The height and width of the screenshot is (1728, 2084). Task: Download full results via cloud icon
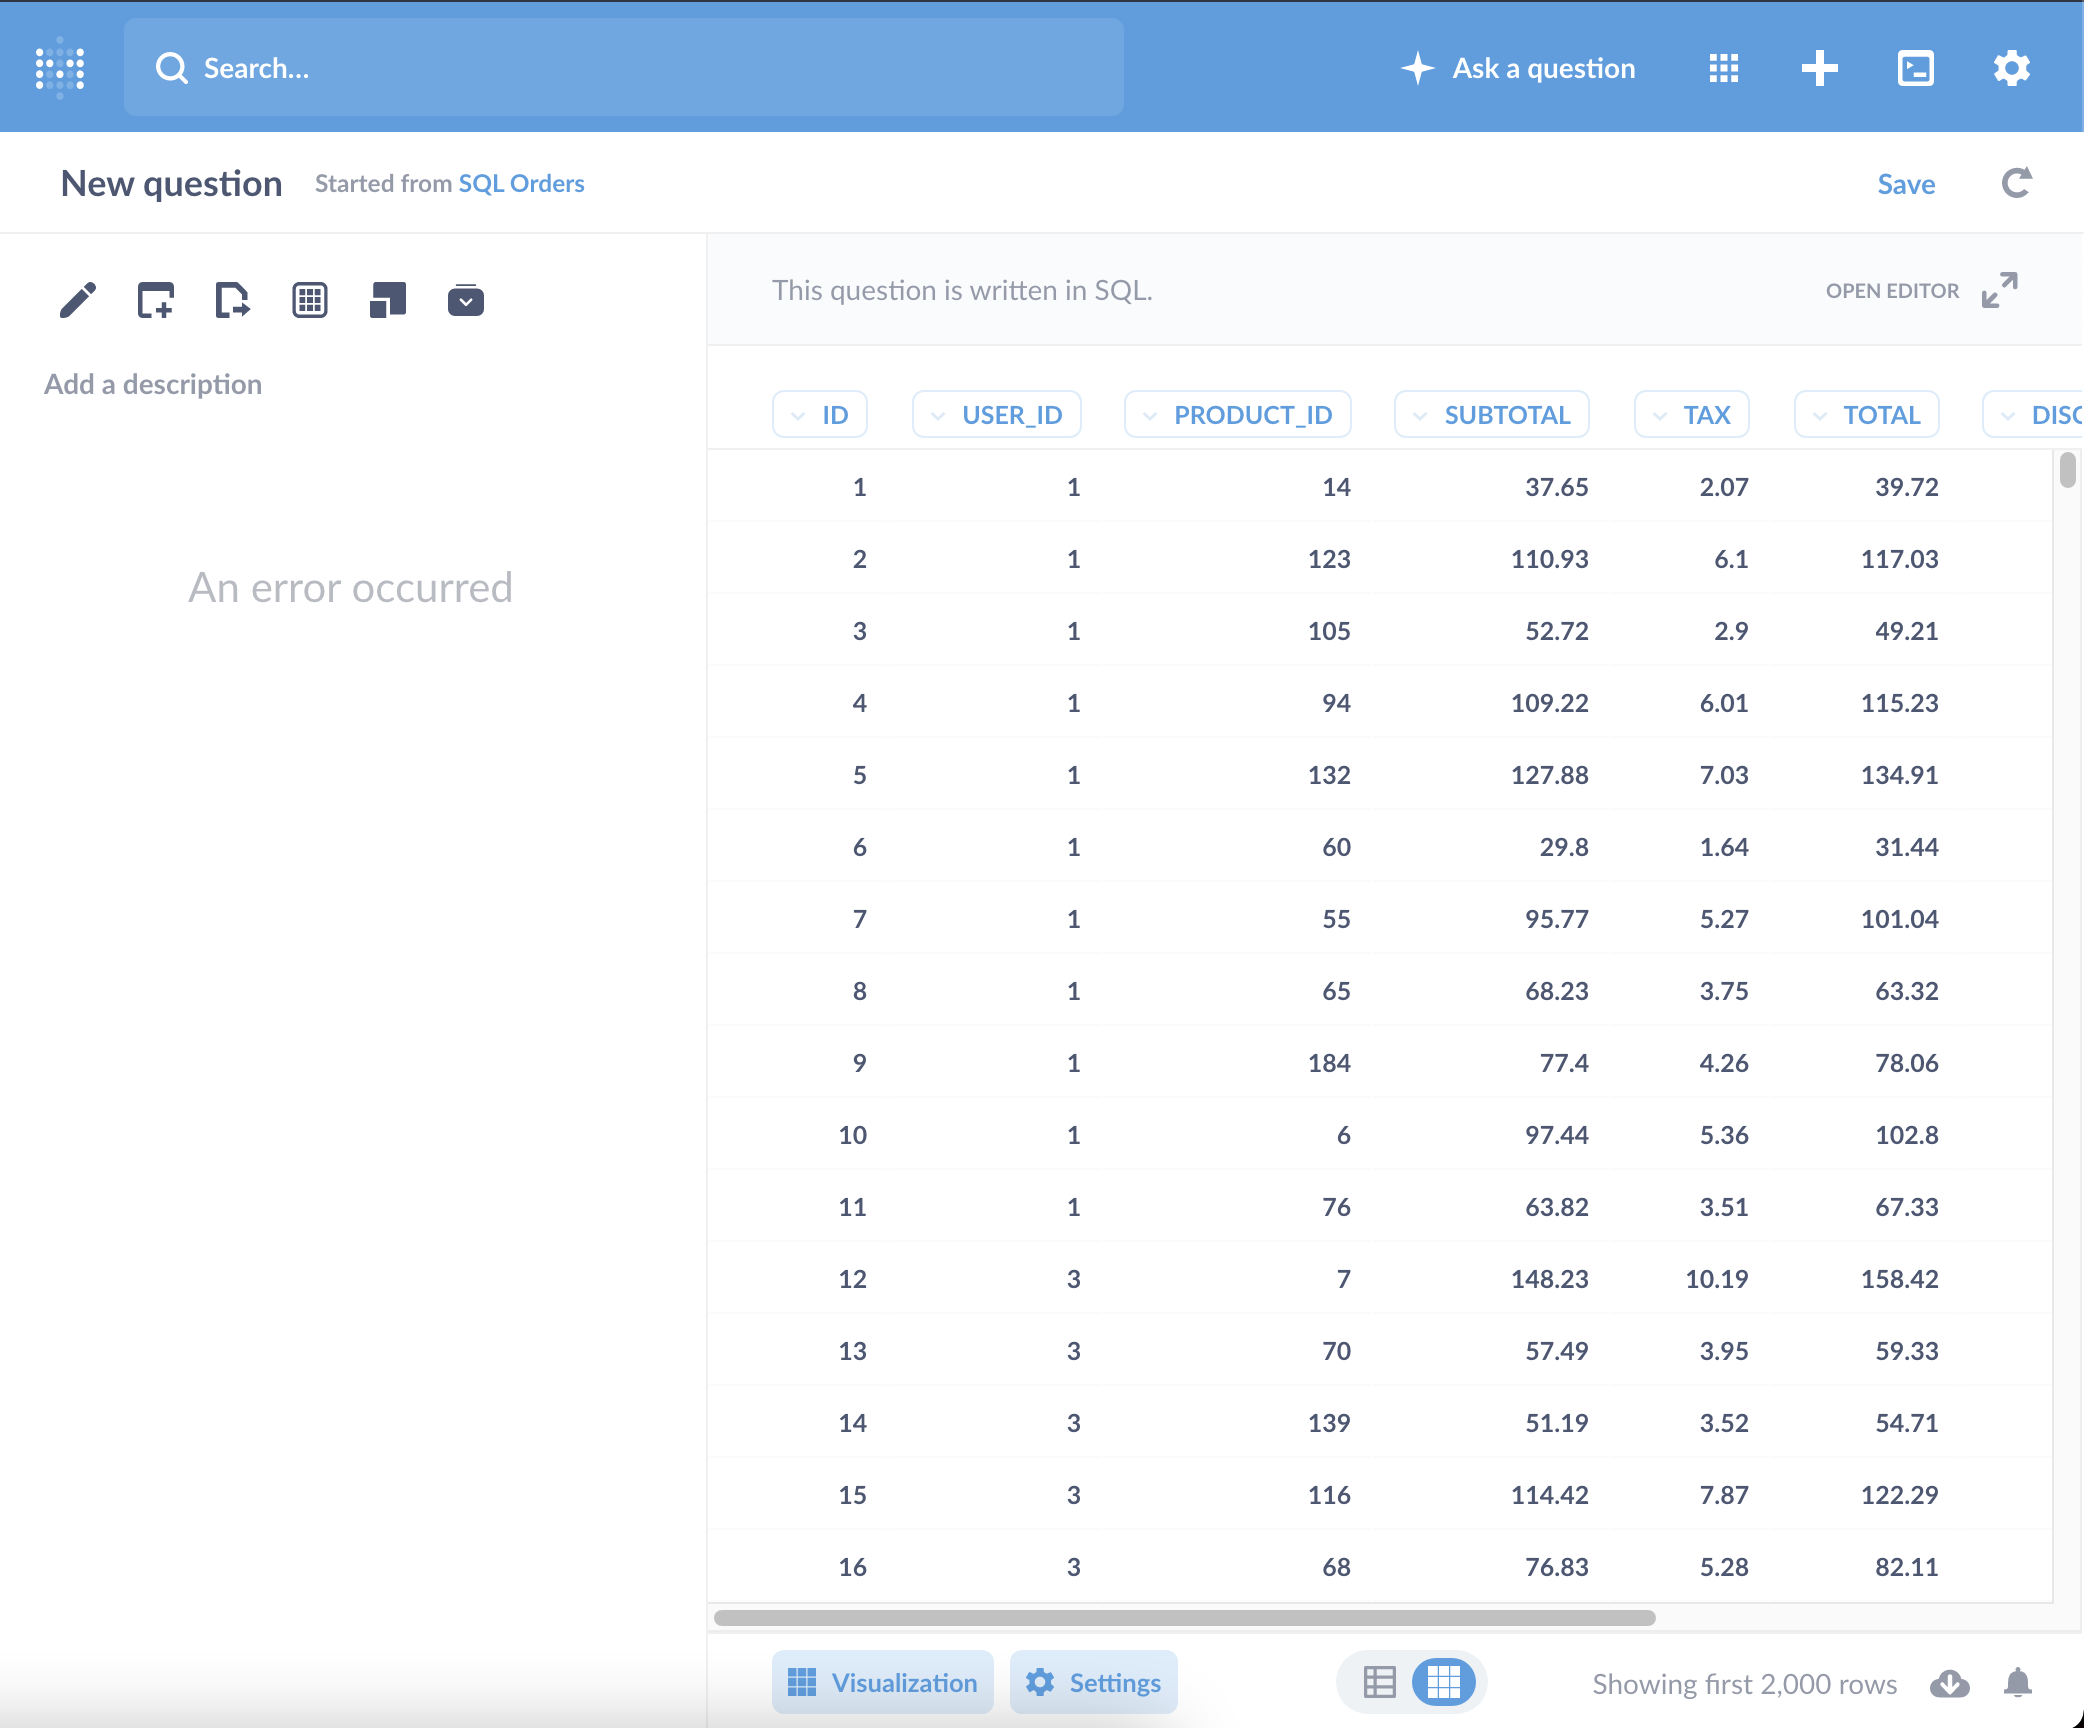(x=1949, y=1684)
